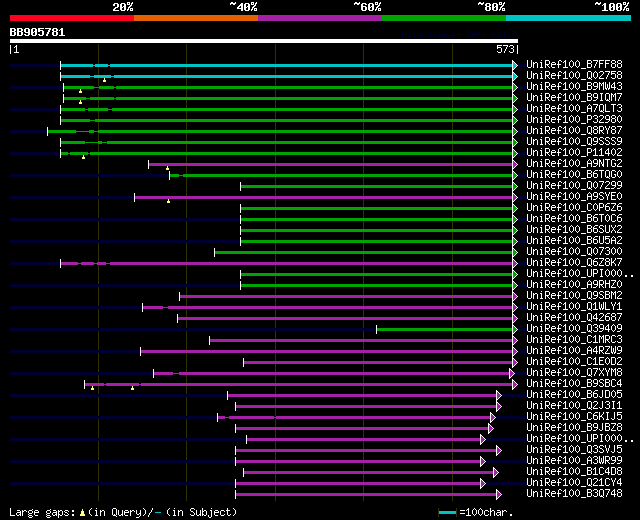Select the white start tick of UniRef100_Q8RY87 alignment

click(x=47, y=131)
